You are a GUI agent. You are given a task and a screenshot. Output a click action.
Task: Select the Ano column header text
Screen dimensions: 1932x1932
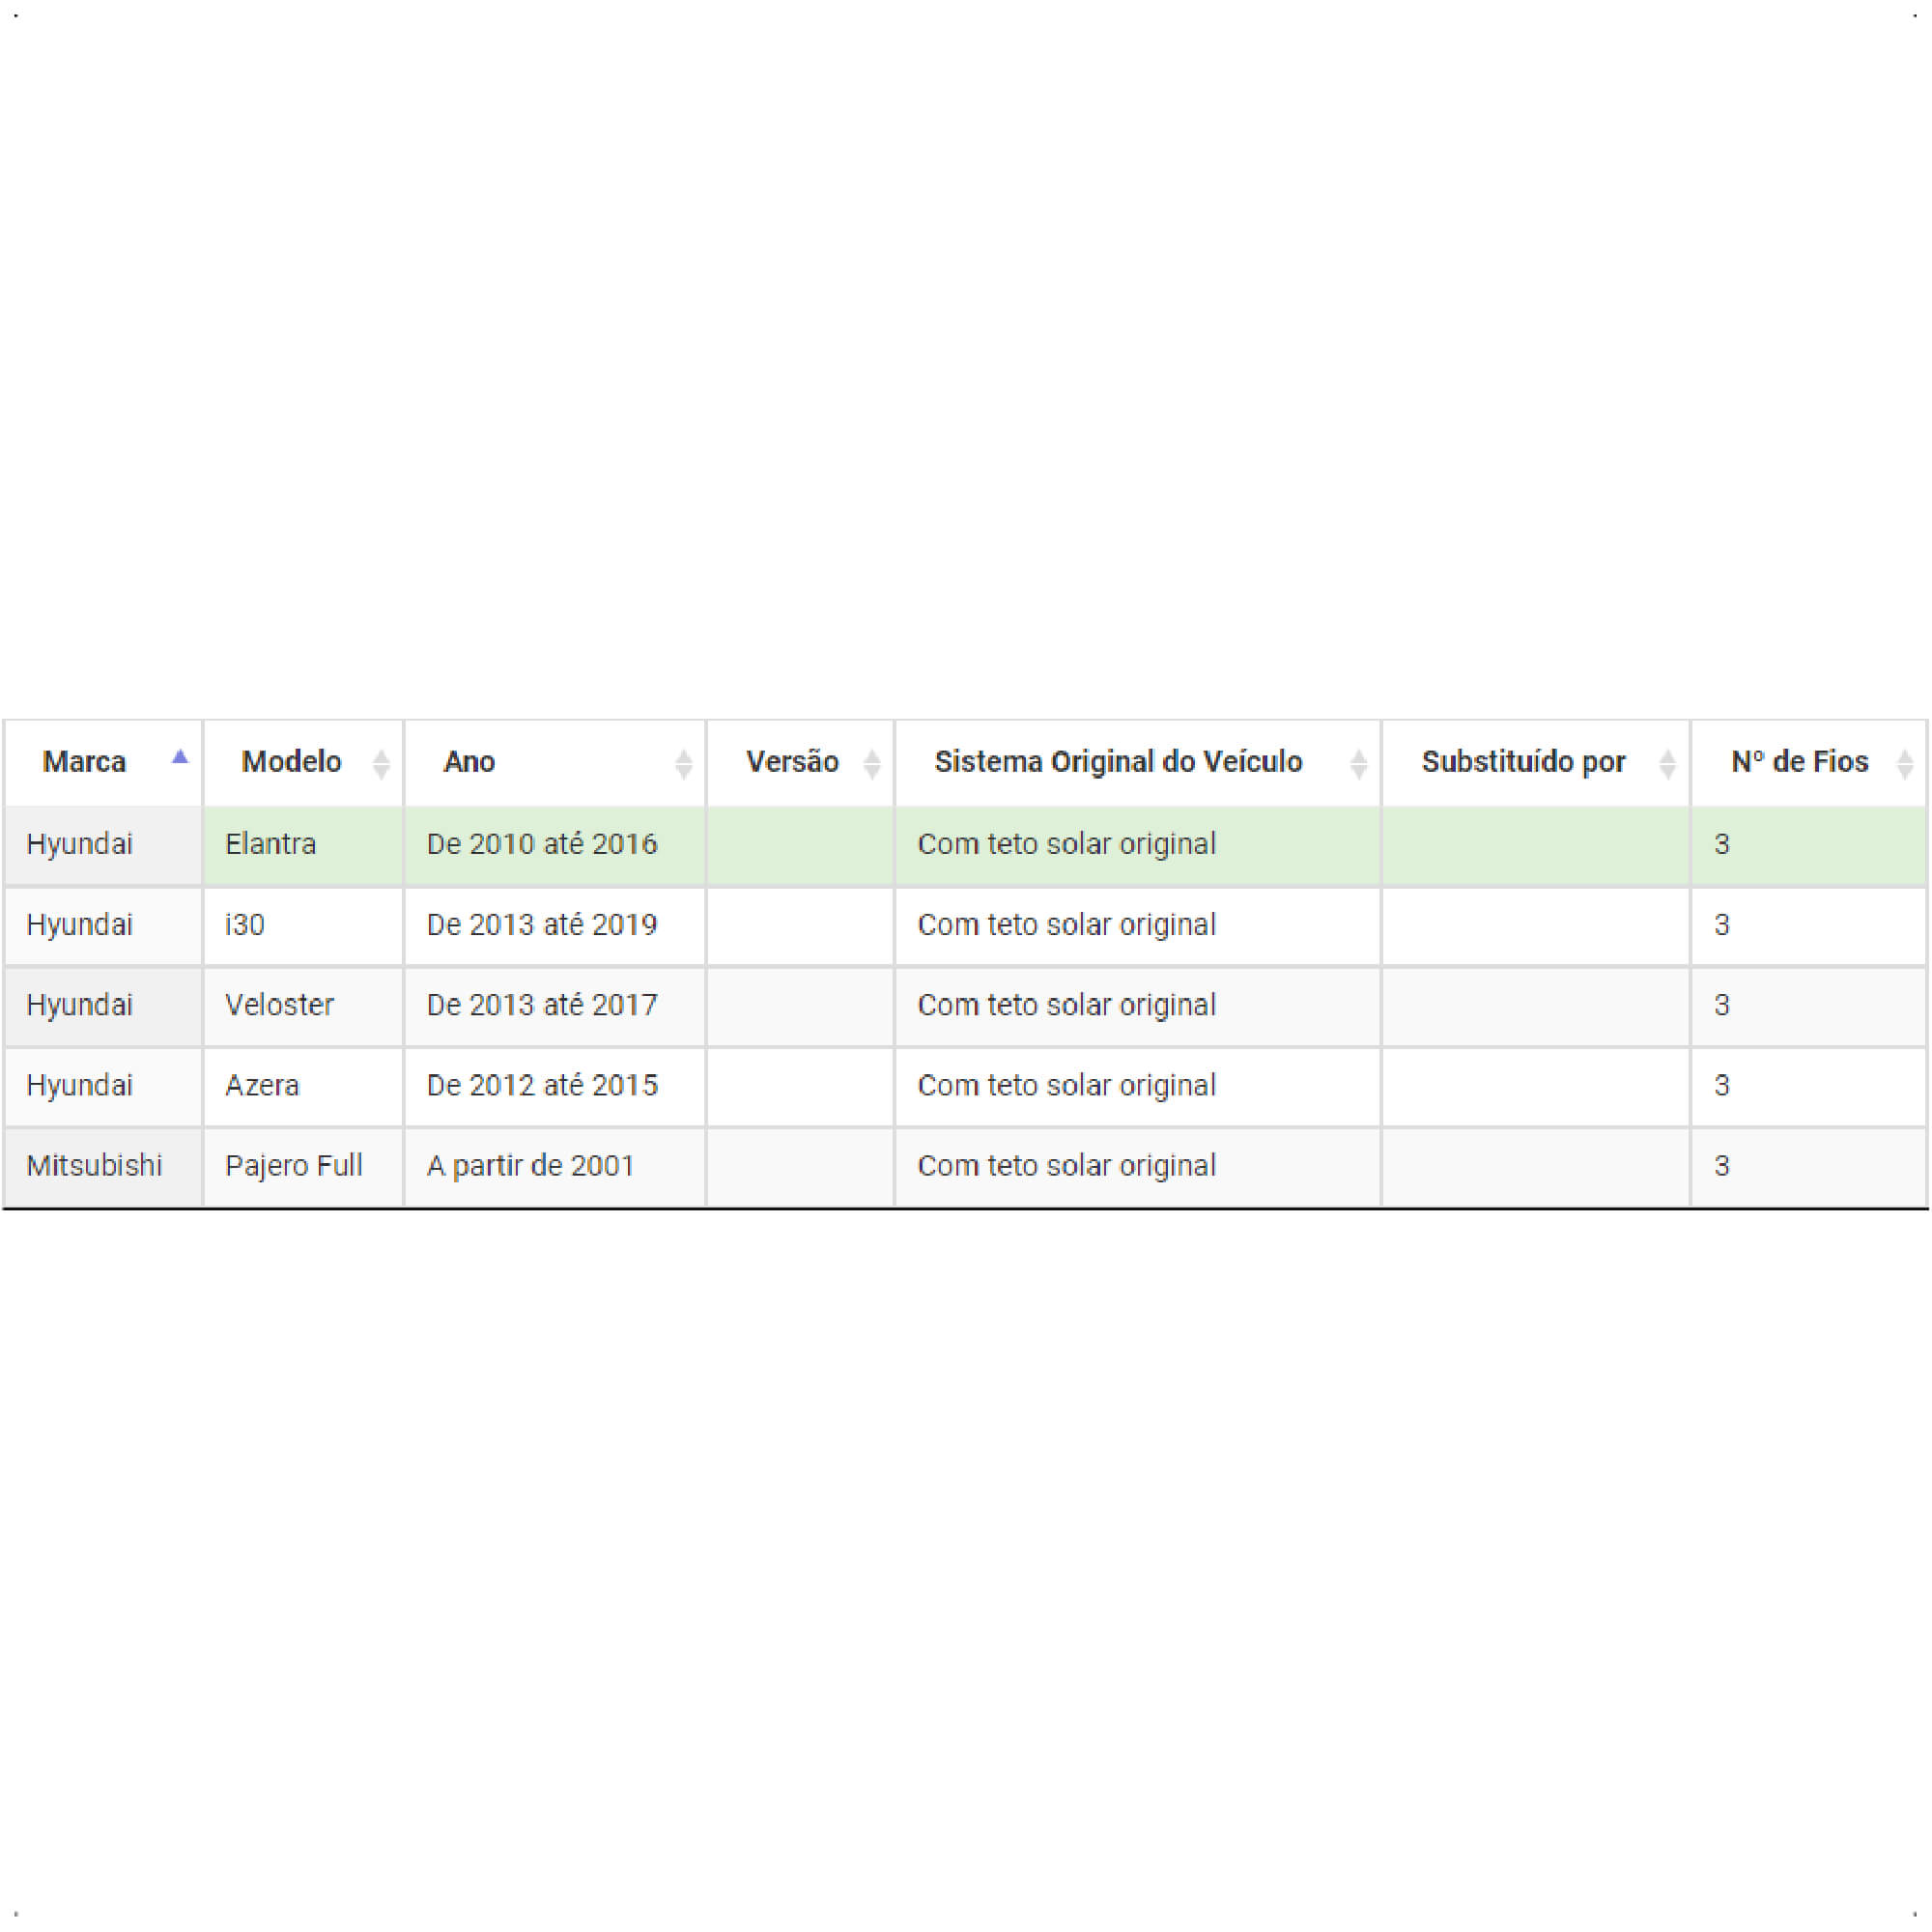pos(469,762)
